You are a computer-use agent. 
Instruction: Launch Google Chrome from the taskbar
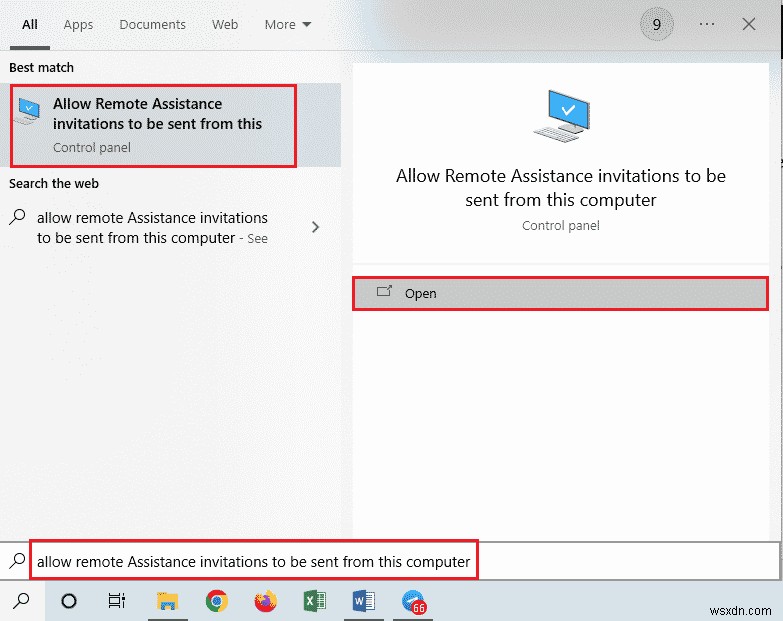coord(216,601)
